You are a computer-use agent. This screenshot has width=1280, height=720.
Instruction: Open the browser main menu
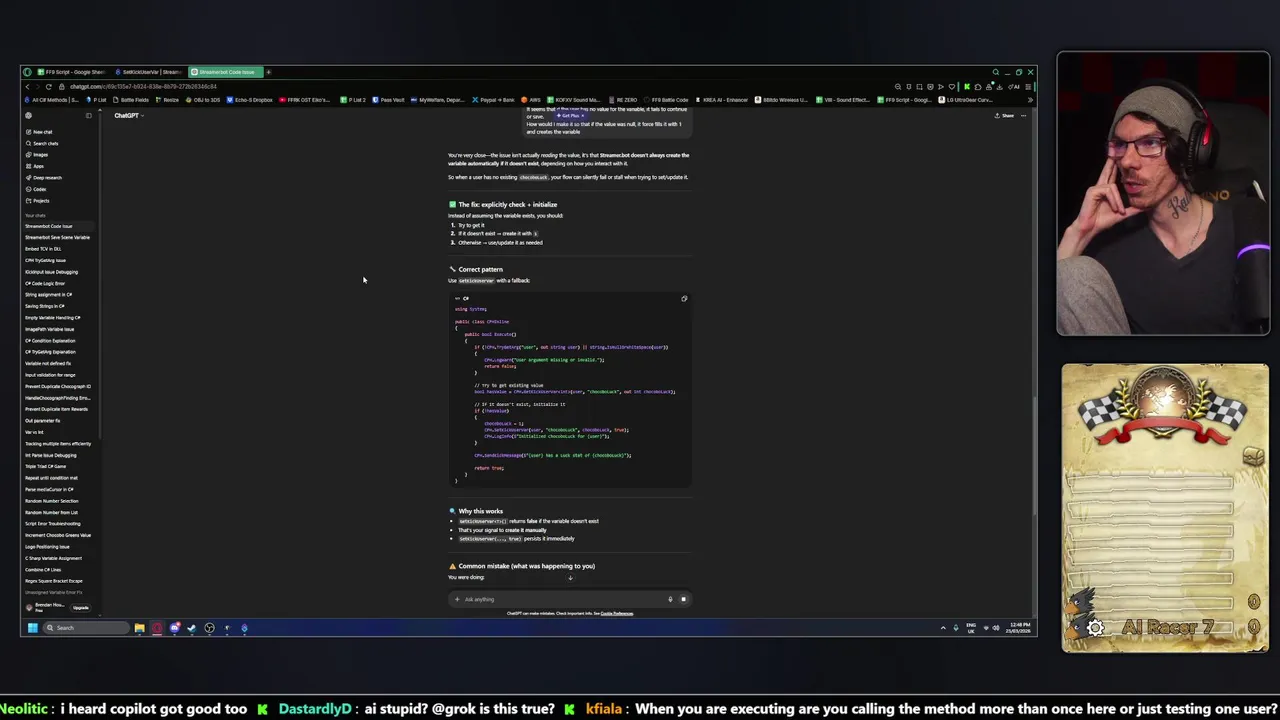point(1028,87)
